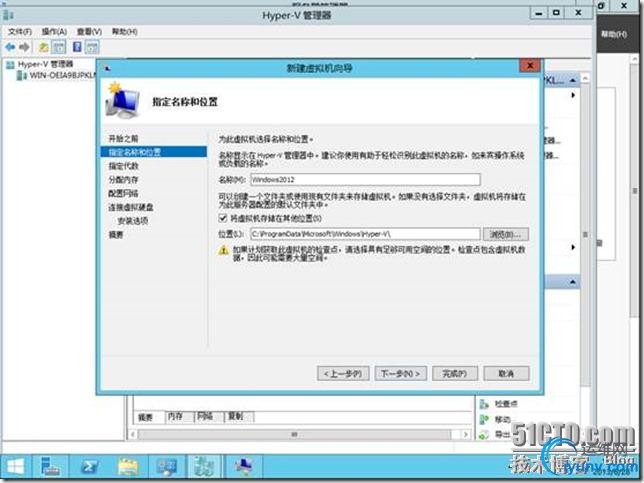This screenshot has width=644, height=483.
Task: Click the 帮助(H) item in background window
Action: (x=614, y=34)
